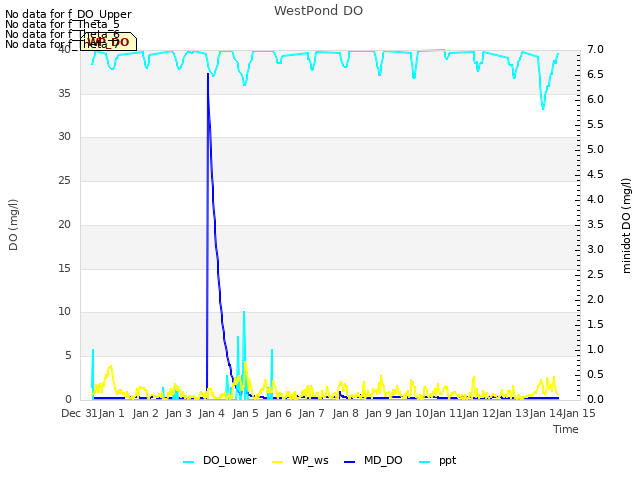Click the blue MD_DO spike peak on Jan 4
Image resolution: width=640 pixels, height=480 pixels.
208,74
